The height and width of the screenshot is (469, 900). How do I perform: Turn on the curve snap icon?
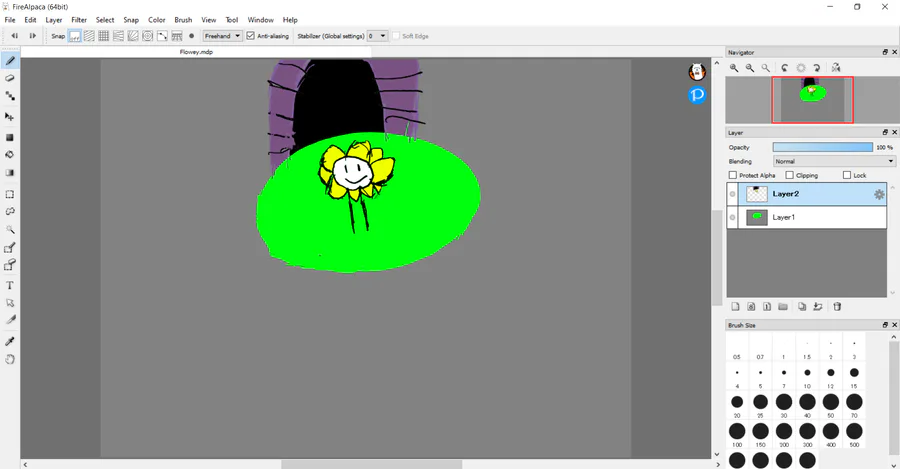162,36
